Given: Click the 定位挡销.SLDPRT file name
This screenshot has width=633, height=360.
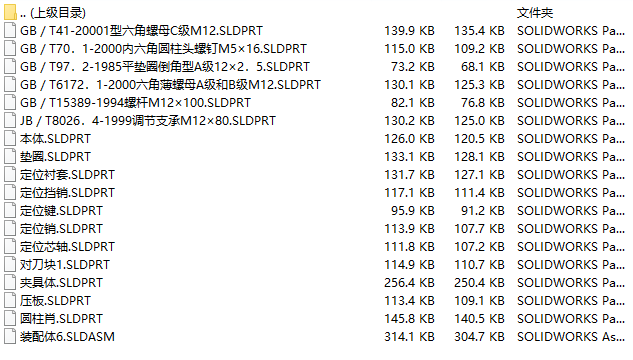Looking at the screenshot, I should point(67,193).
